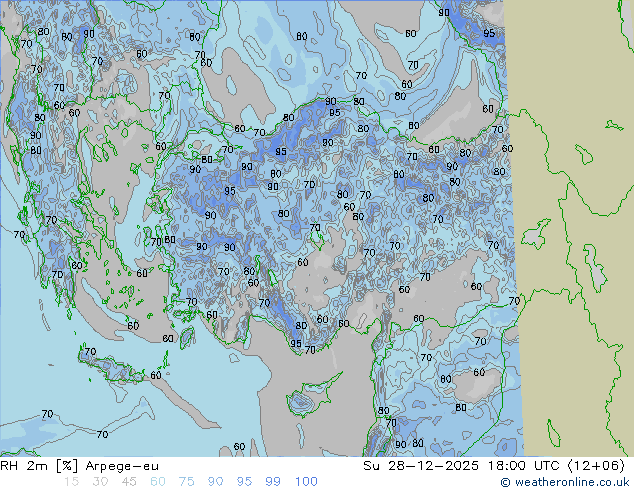The width and height of the screenshot is (634, 490).
Task: Click the island of Cyprus on the map
Action: pos(308,399)
